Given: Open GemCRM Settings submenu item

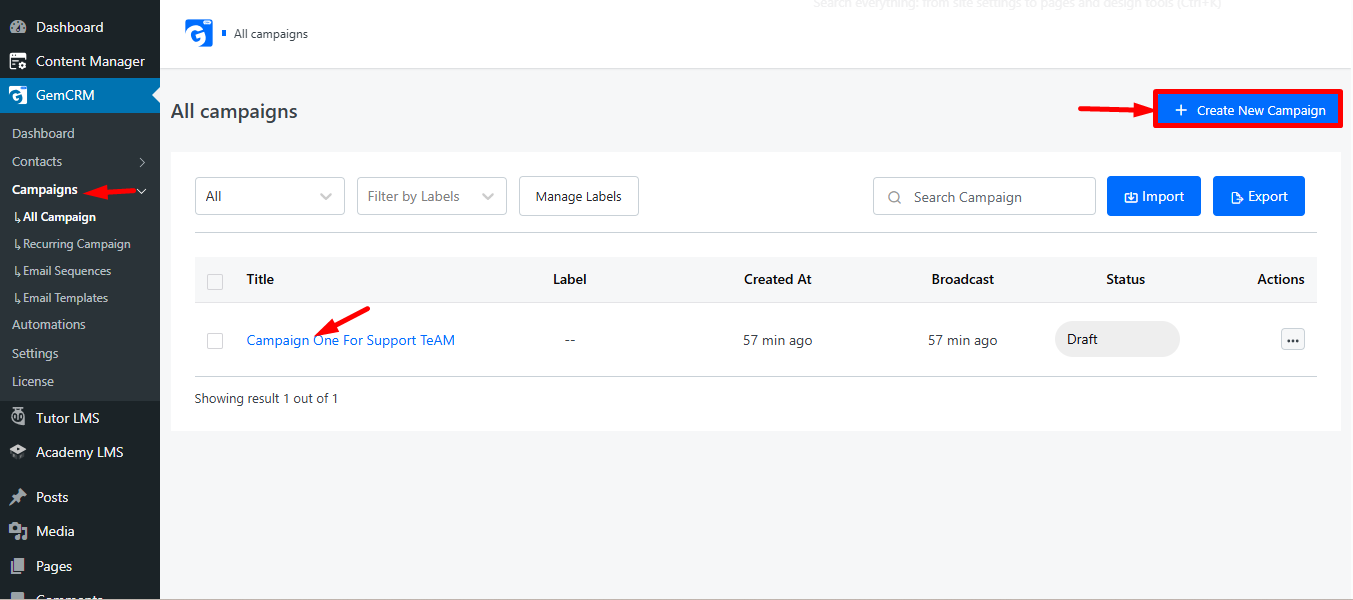Looking at the screenshot, I should pyautogui.click(x=35, y=353).
